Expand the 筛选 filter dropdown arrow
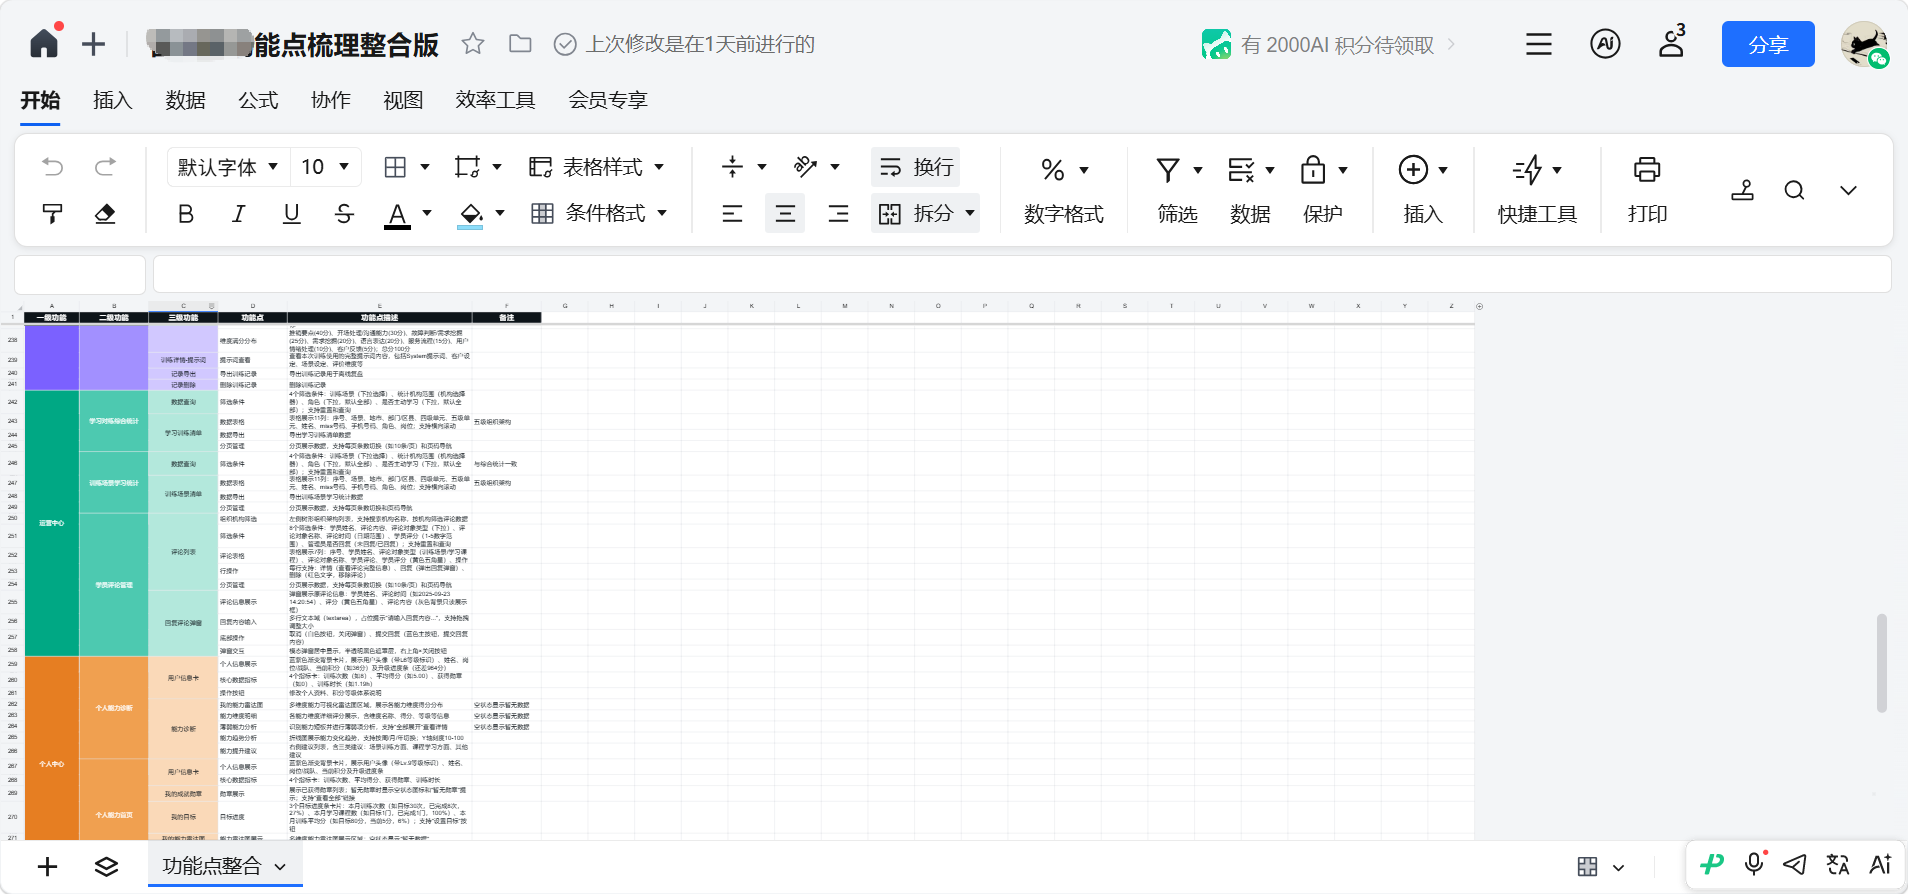This screenshot has height=894, width=1908. click(1198, 170)
